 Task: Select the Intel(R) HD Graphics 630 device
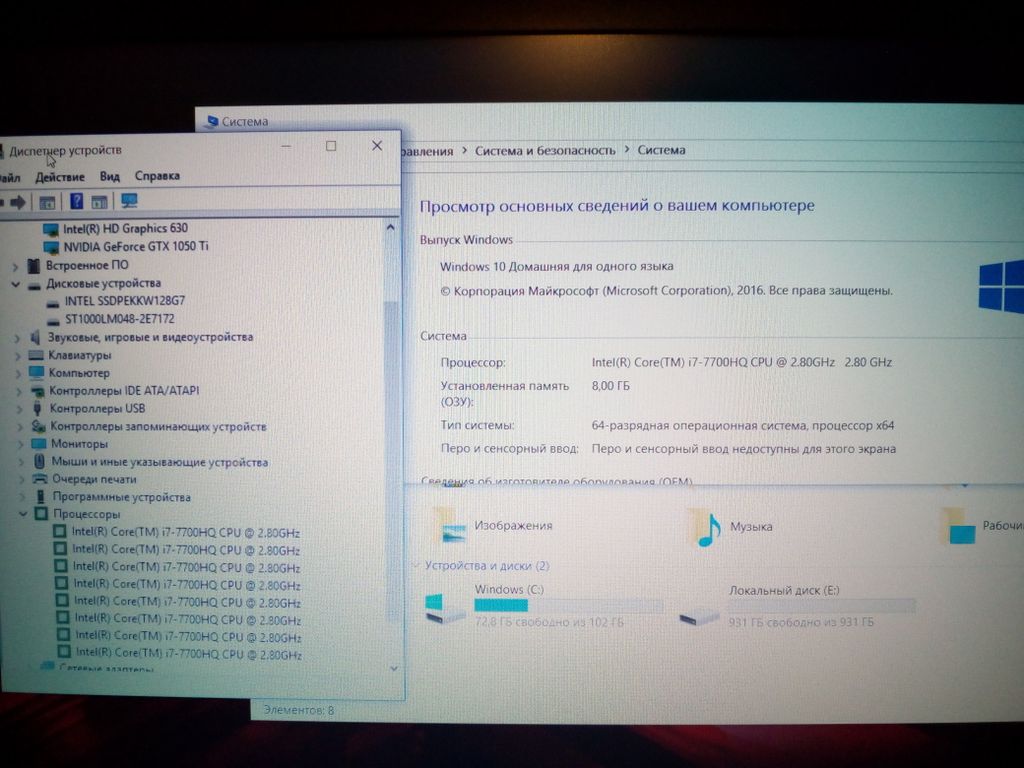(x=124, y=228)
